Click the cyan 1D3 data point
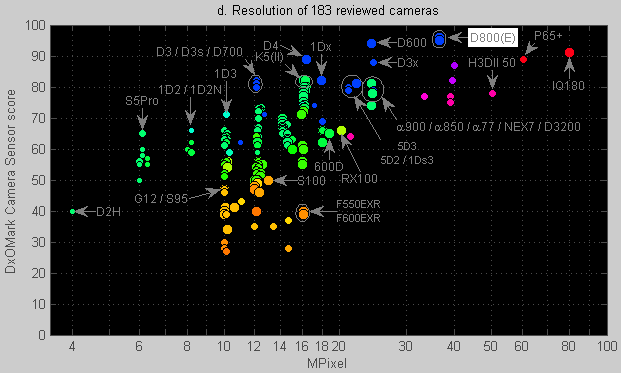This screenshot has width=621, height=373. (226, 114)
